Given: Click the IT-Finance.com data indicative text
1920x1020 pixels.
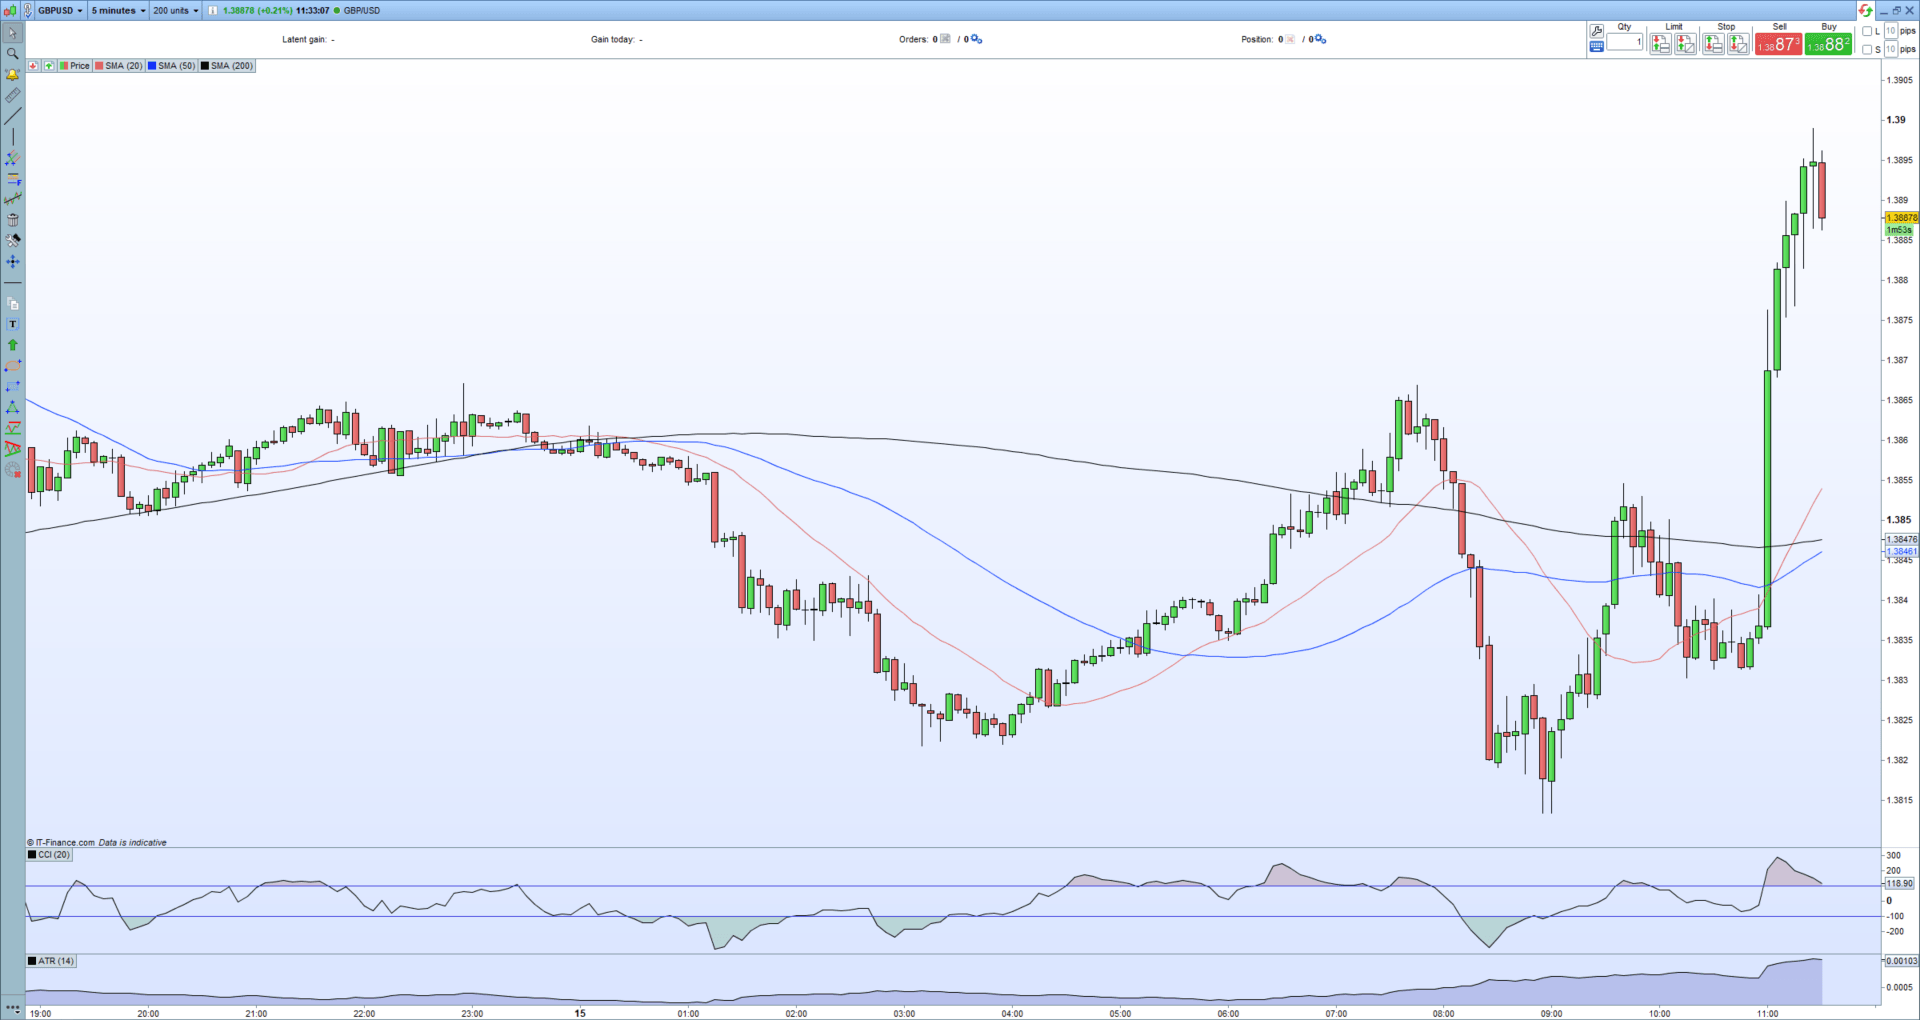Looking at the screenshot, I should point(97,843).
